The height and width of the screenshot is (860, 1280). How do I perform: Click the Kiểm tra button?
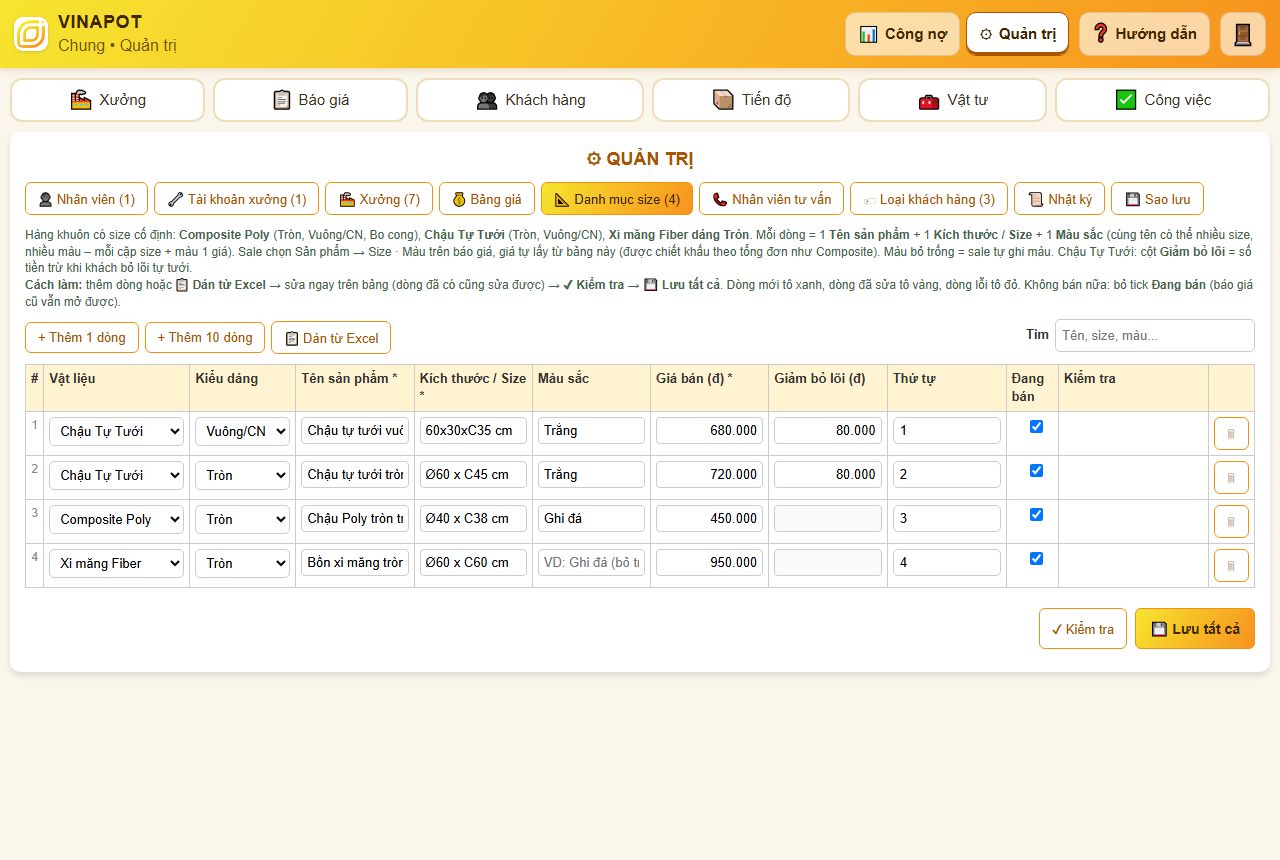[1083, 629]
